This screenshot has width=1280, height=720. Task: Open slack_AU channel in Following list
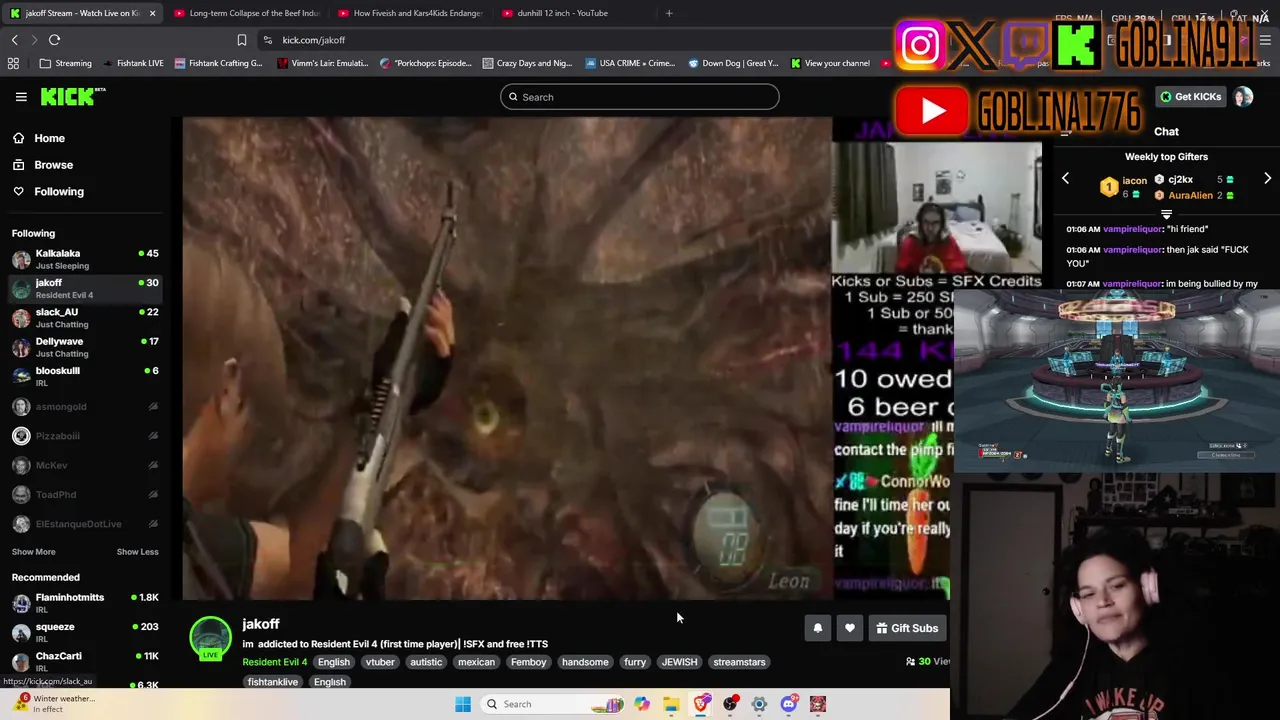(x=85, y=318)
